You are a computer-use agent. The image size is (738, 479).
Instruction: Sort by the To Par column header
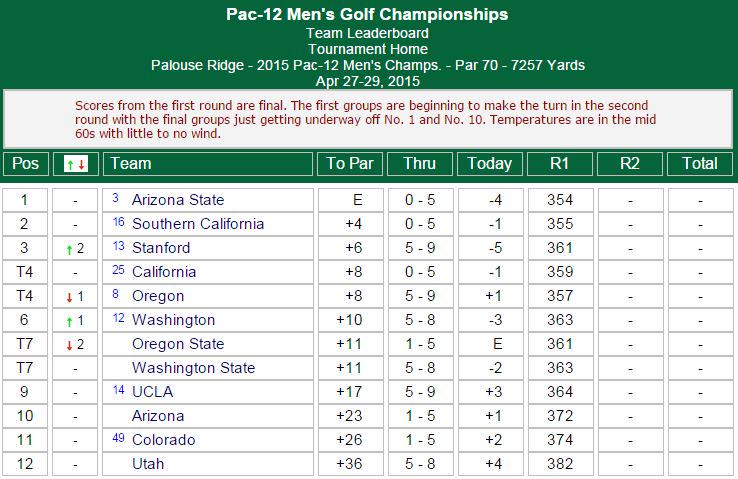[350, 164]
